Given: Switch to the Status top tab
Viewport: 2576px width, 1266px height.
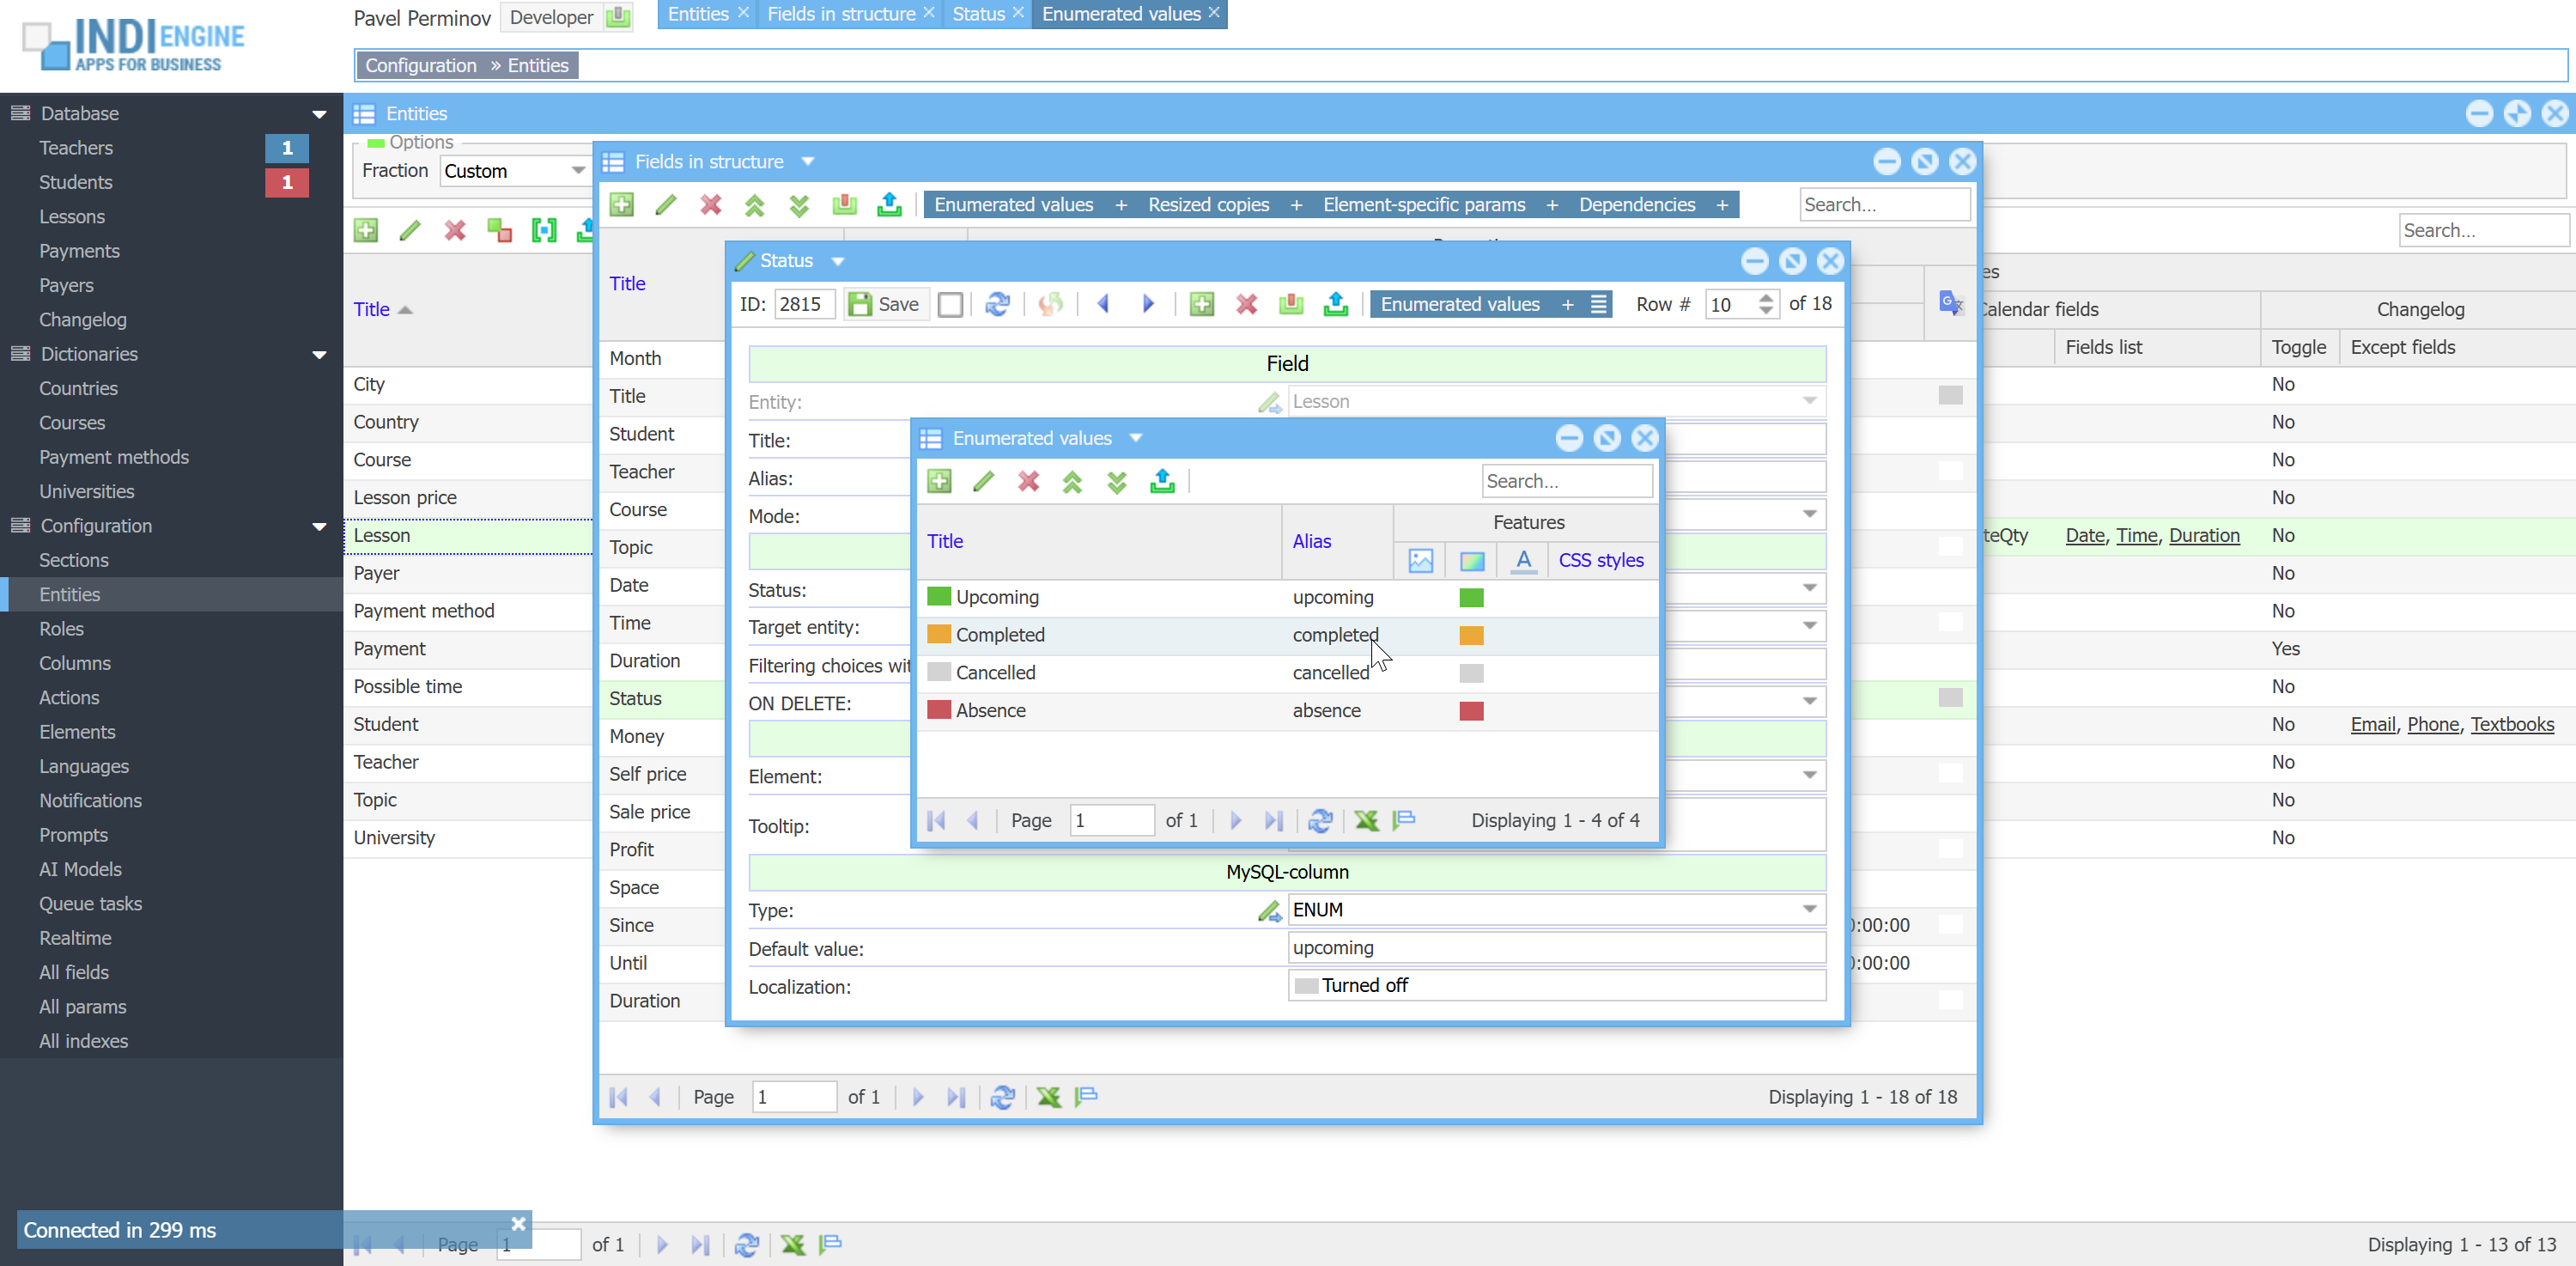Looking at the screenshot, I should [x=977, y=14].
